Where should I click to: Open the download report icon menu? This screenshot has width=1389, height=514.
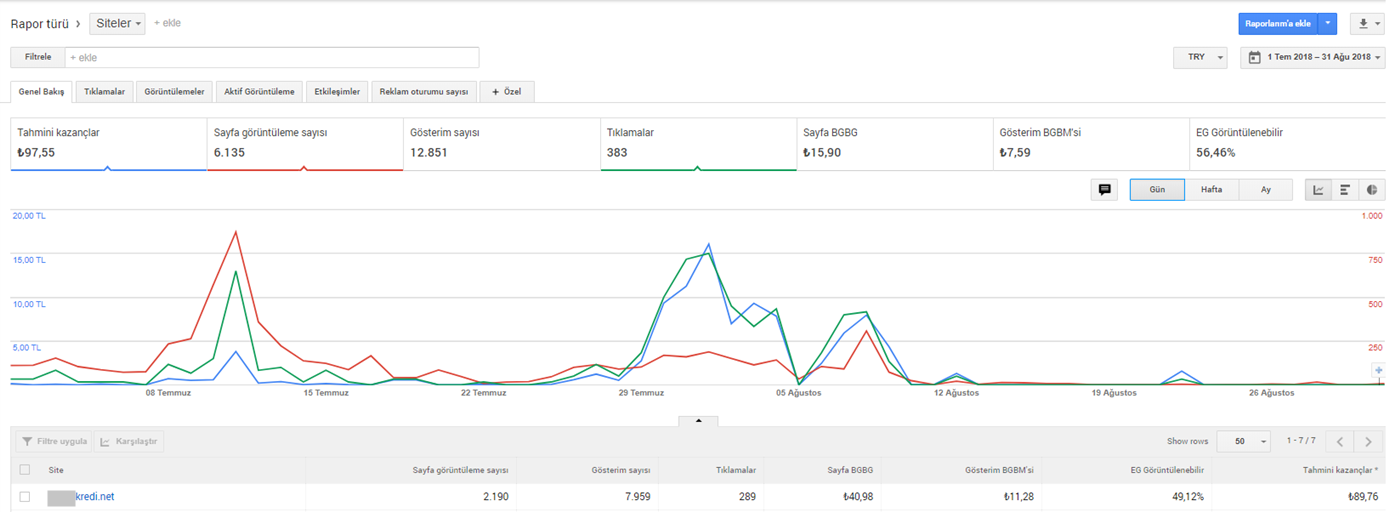(x=1366, y=24)
